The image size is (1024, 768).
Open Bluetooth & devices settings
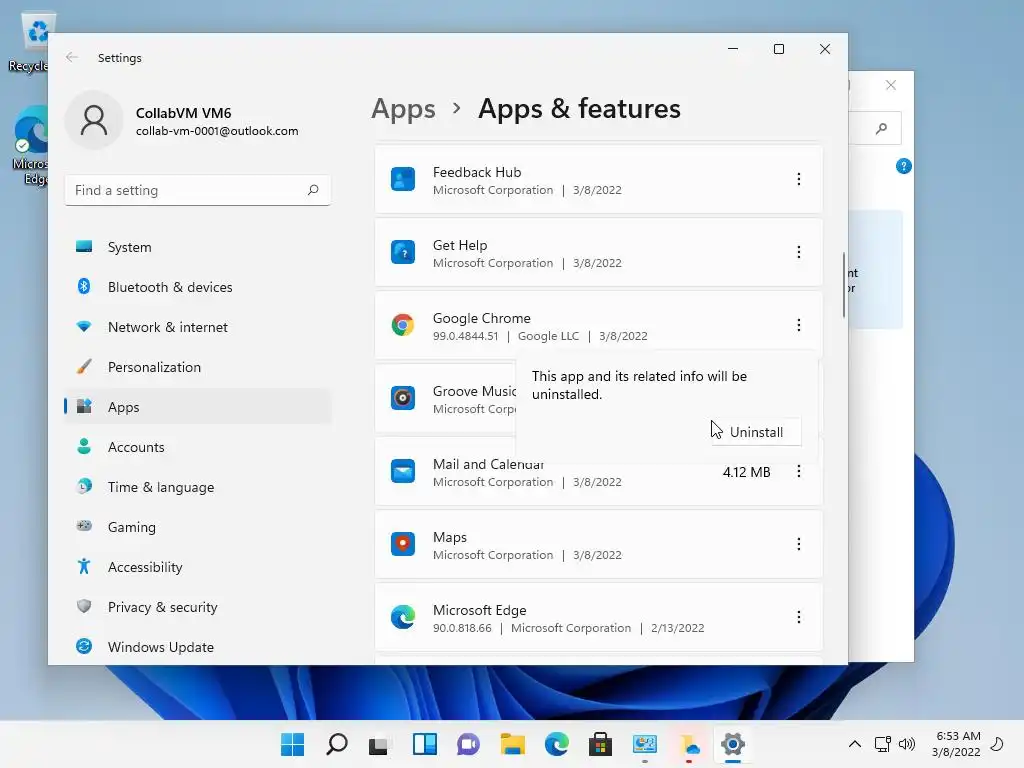tap(198, 287)
